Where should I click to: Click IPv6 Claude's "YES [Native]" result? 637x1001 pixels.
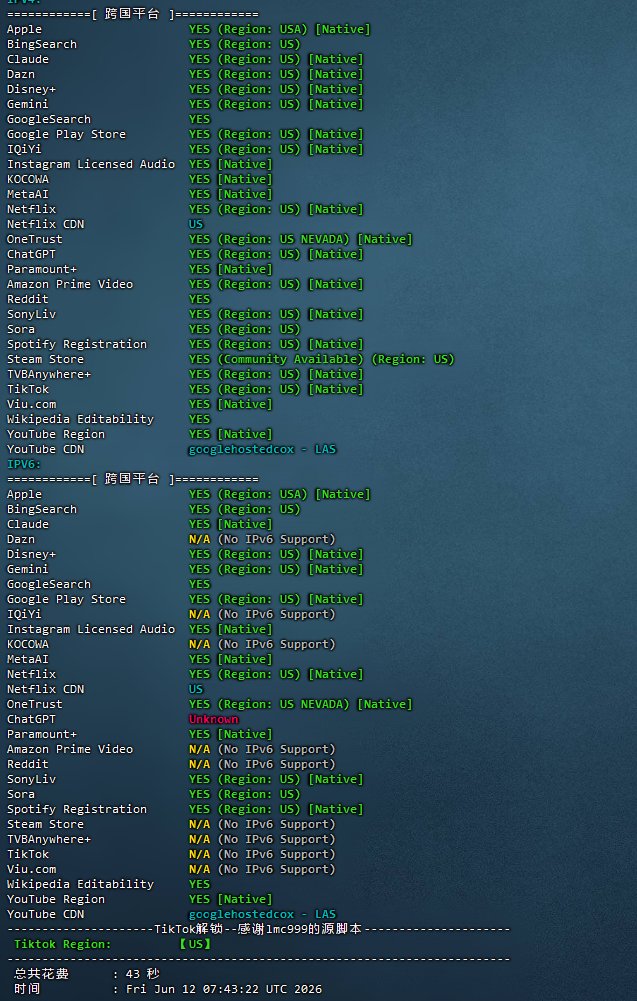(230, 524)
